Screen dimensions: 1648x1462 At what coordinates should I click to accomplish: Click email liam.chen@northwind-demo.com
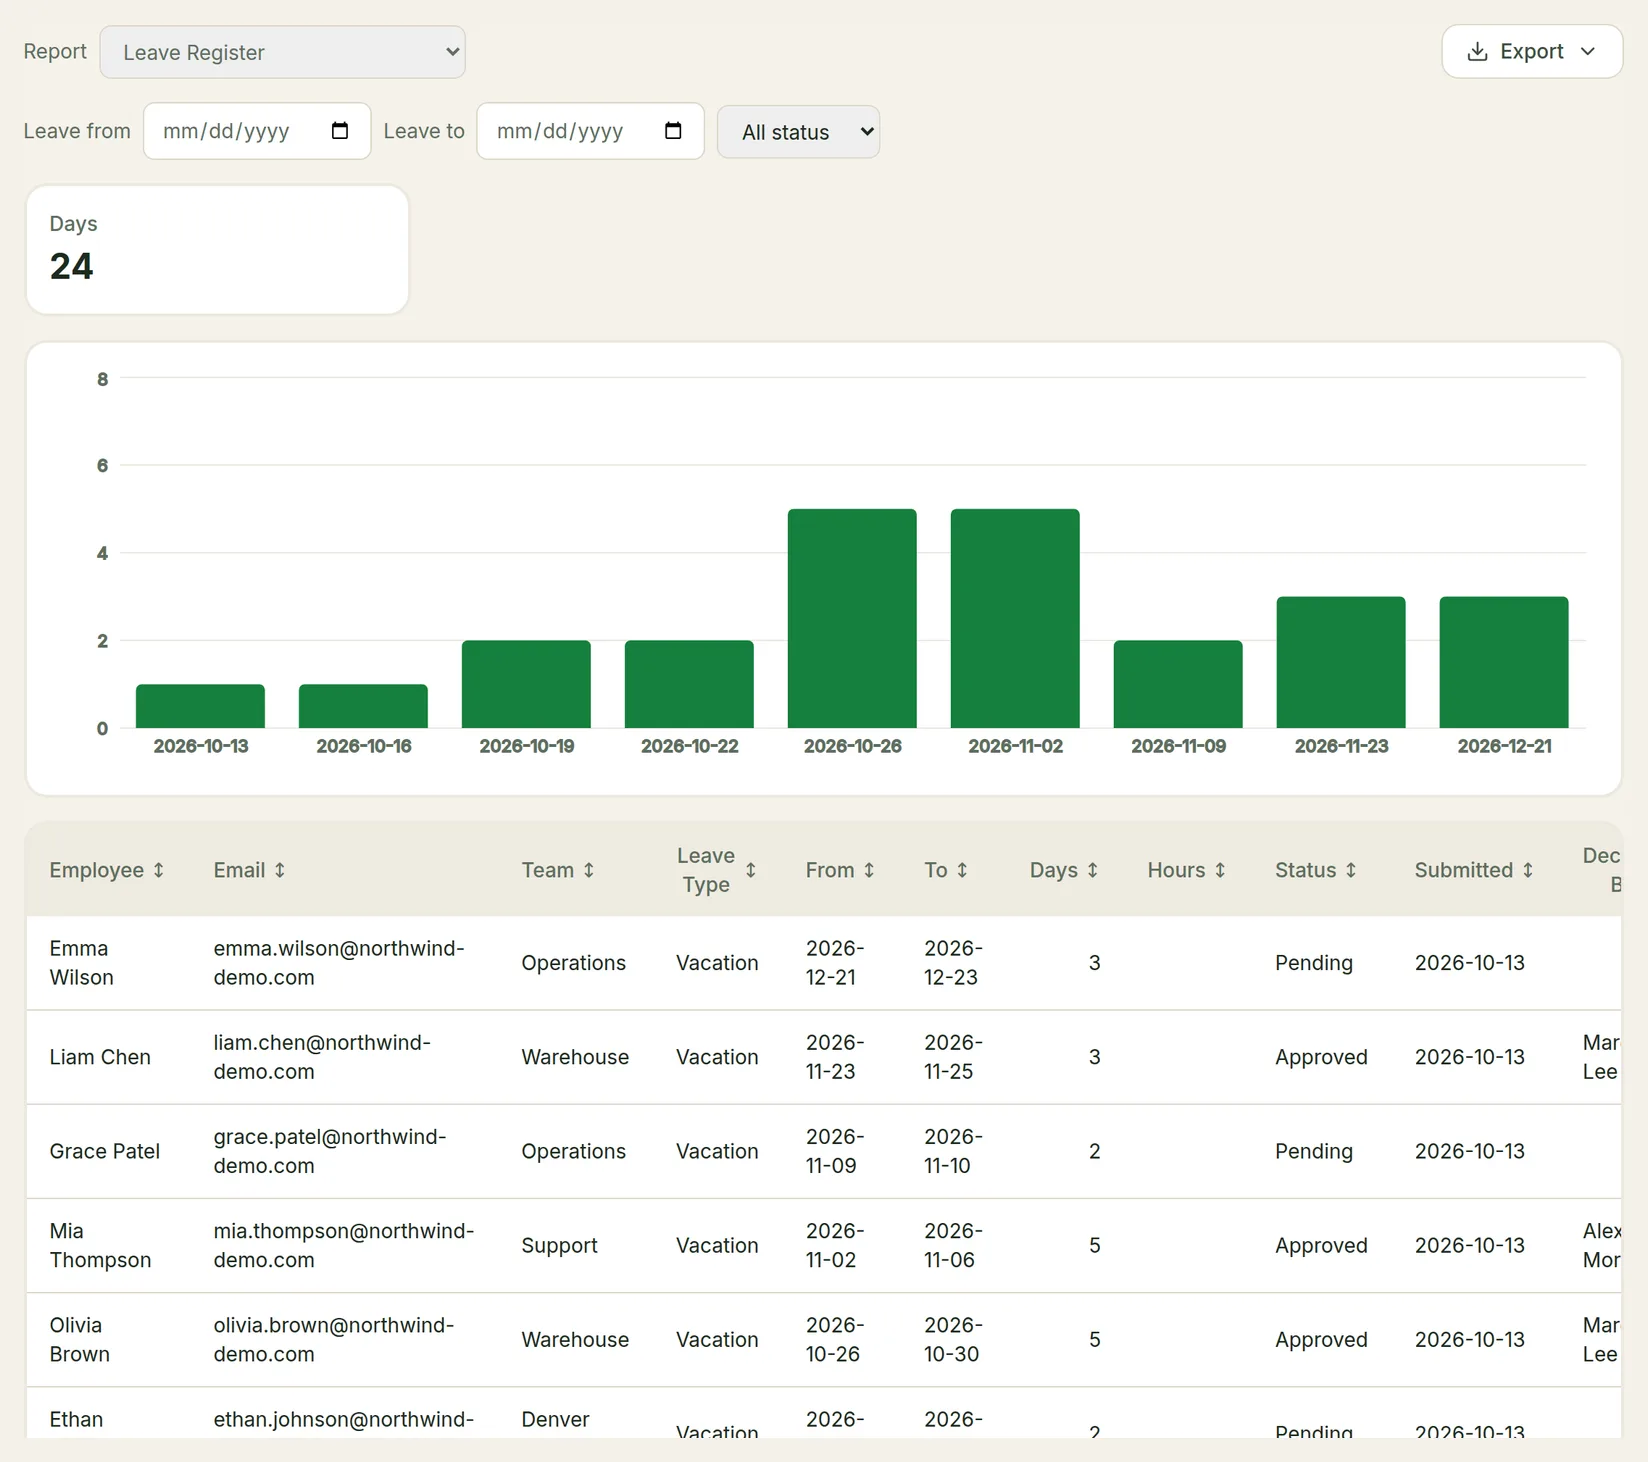[x=322, y=1057]
